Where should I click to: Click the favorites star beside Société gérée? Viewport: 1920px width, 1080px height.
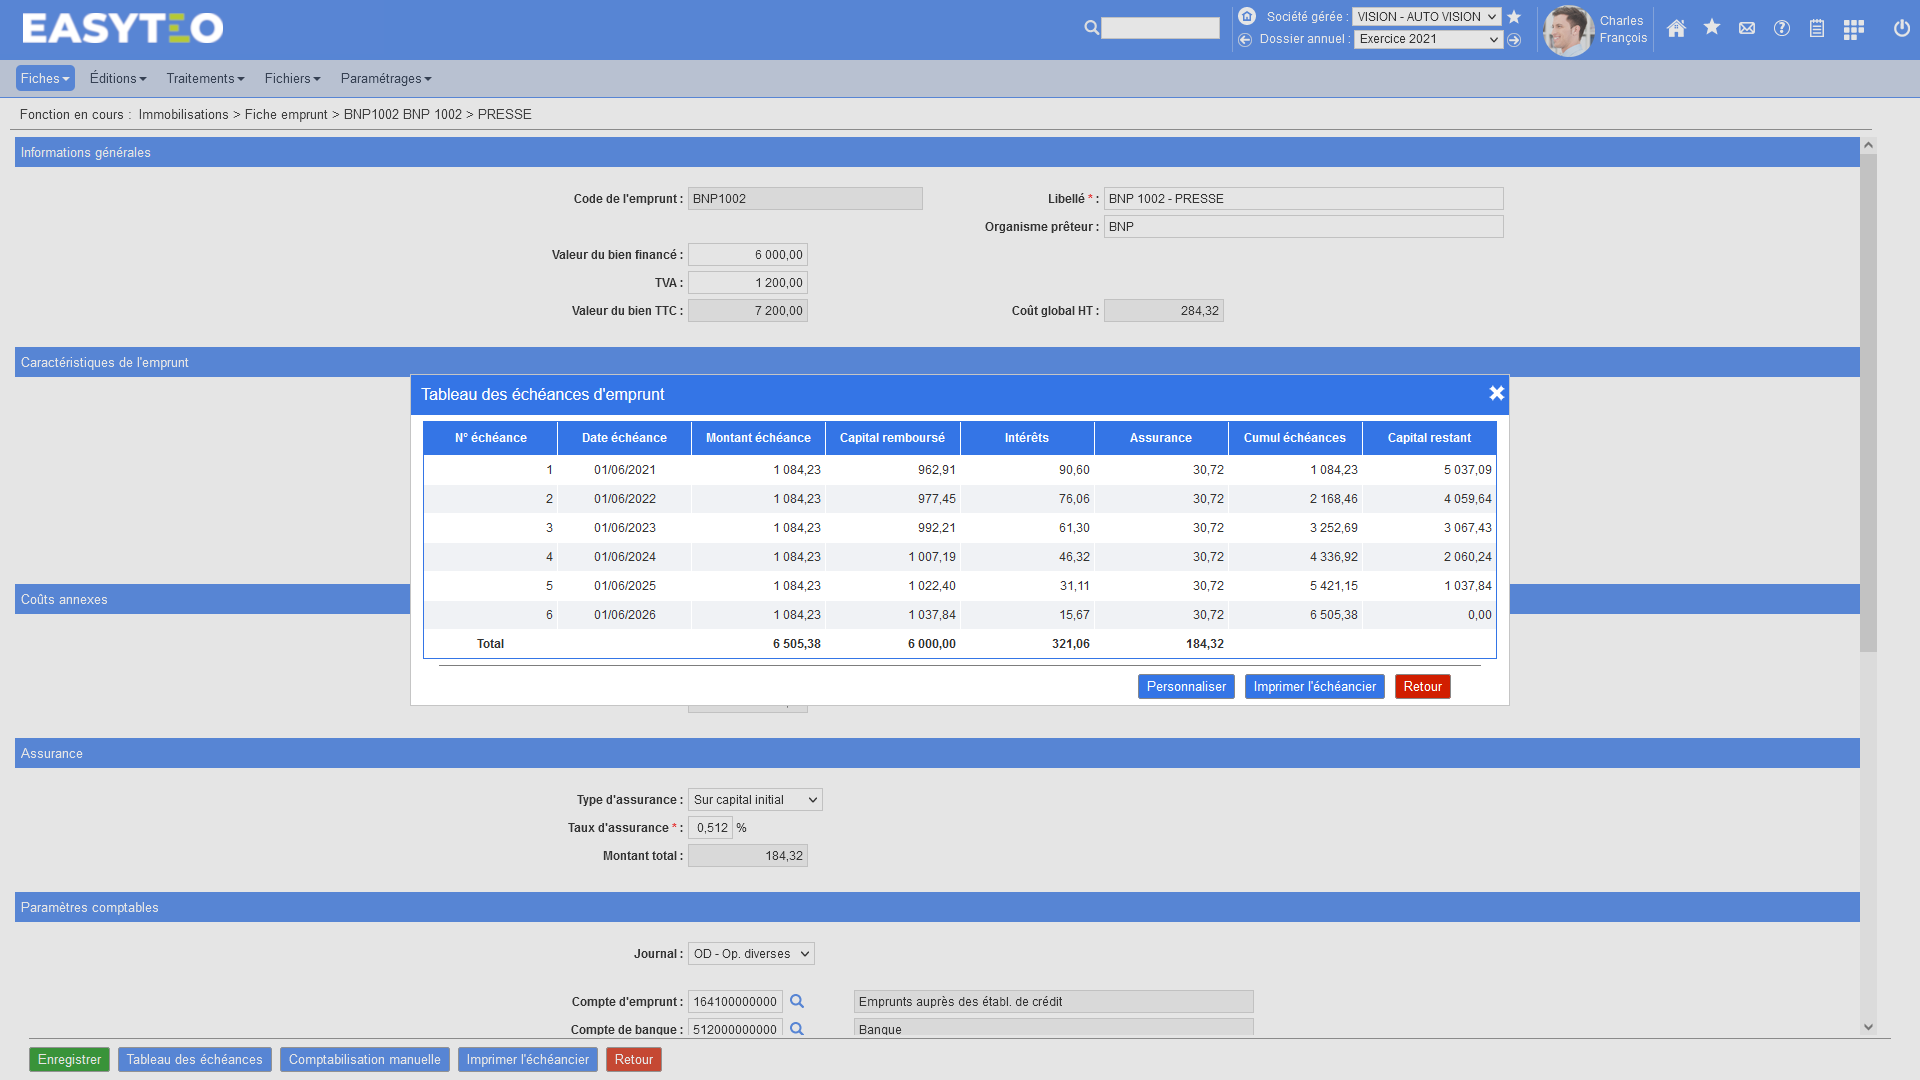[1514, 17]
